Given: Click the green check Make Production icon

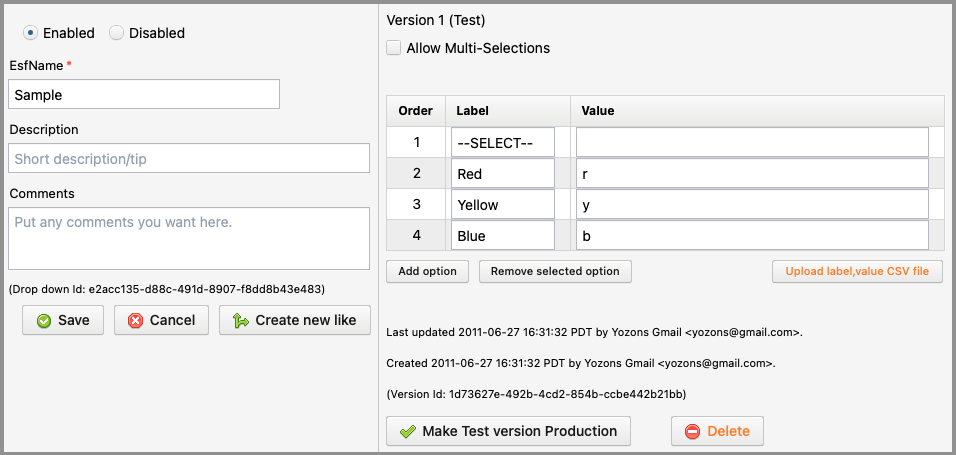Looking at the screenshot, I should [x=407, y=432].
